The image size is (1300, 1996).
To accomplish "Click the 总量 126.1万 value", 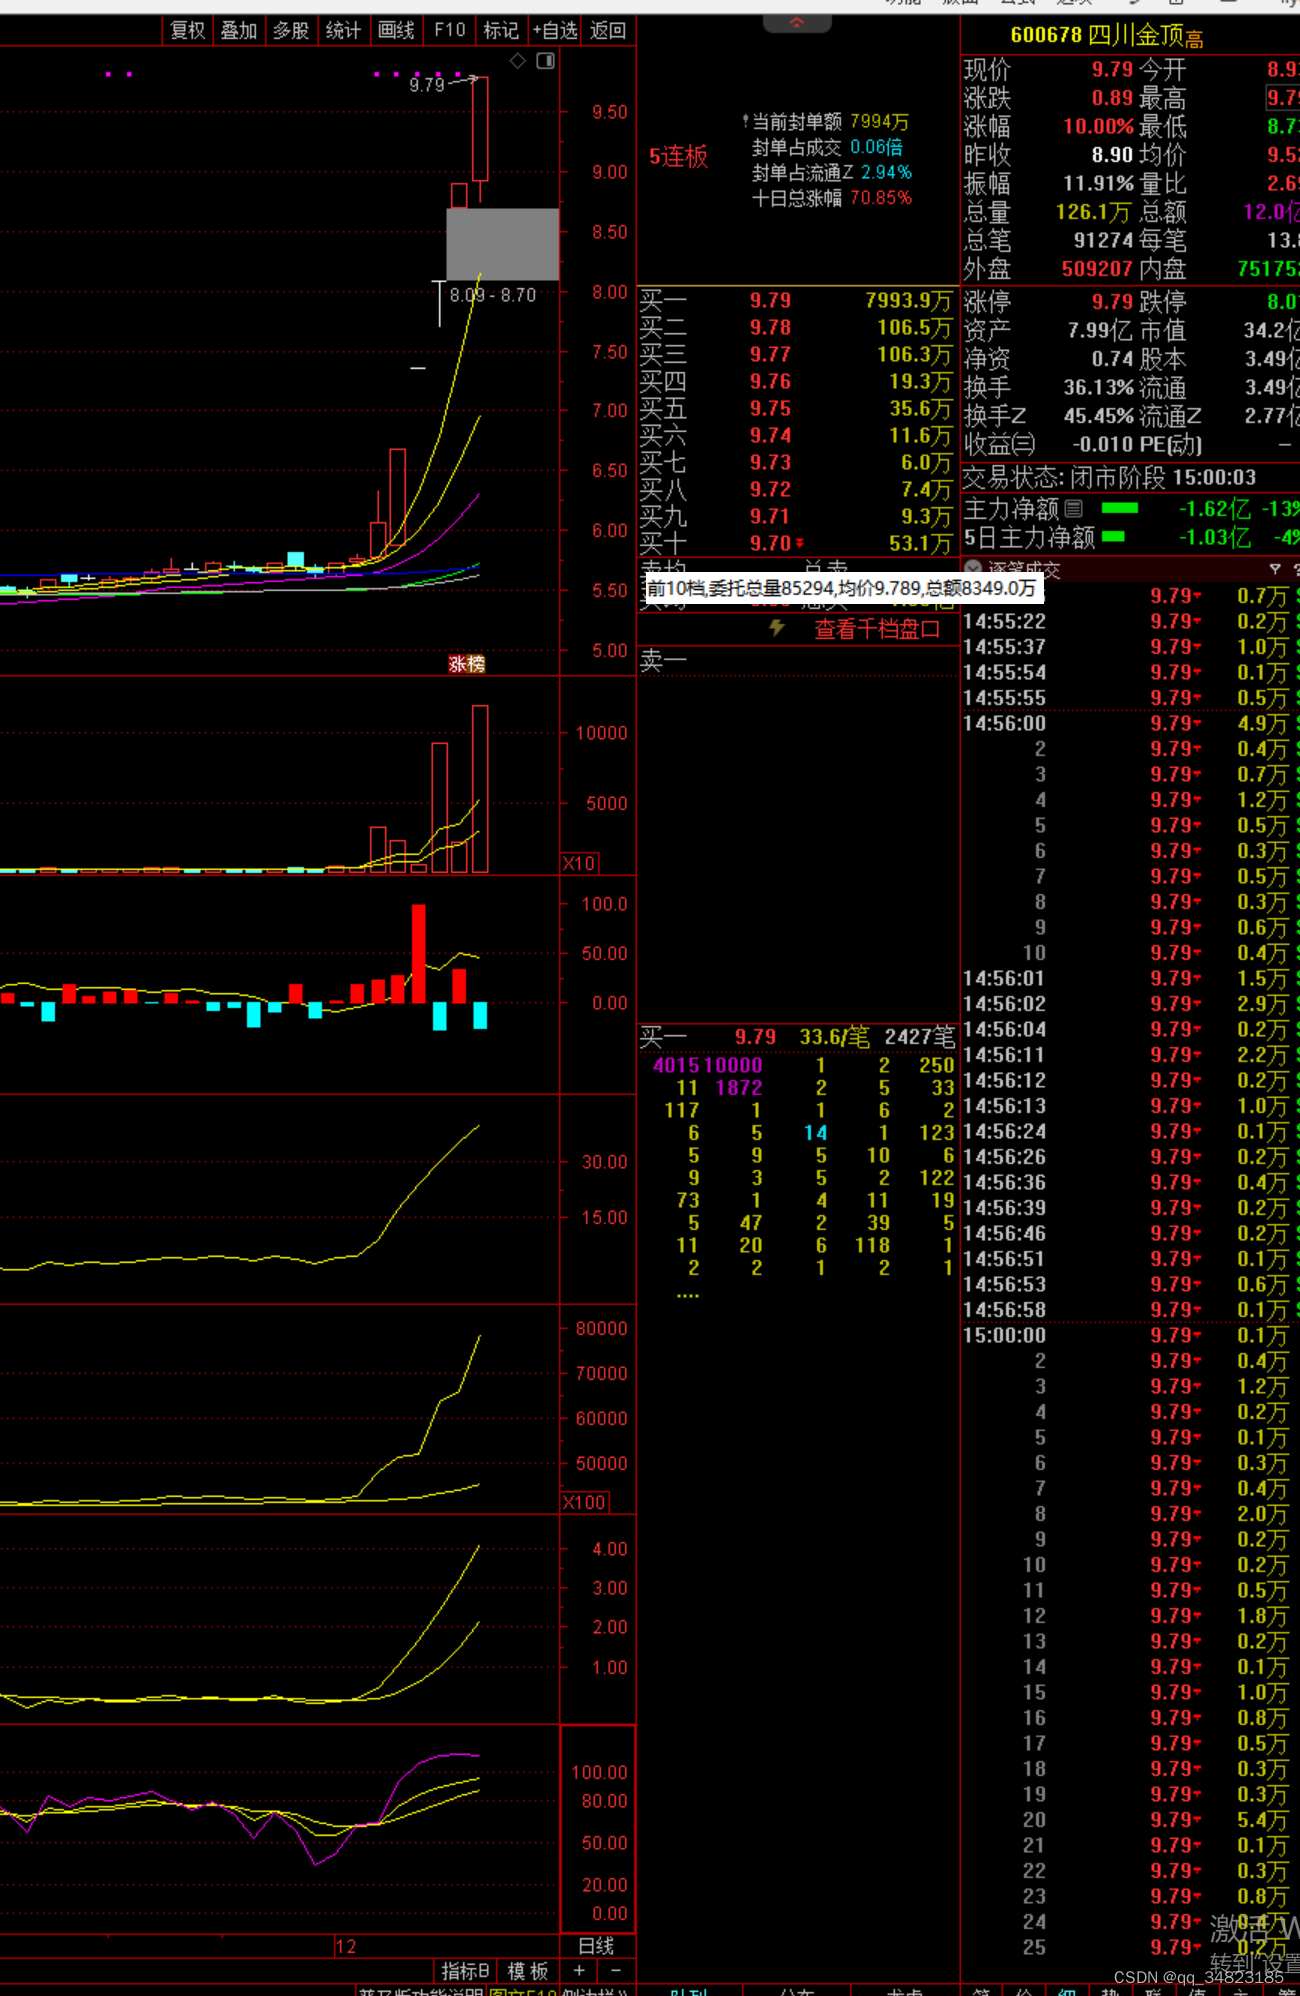I will 1093,213.
